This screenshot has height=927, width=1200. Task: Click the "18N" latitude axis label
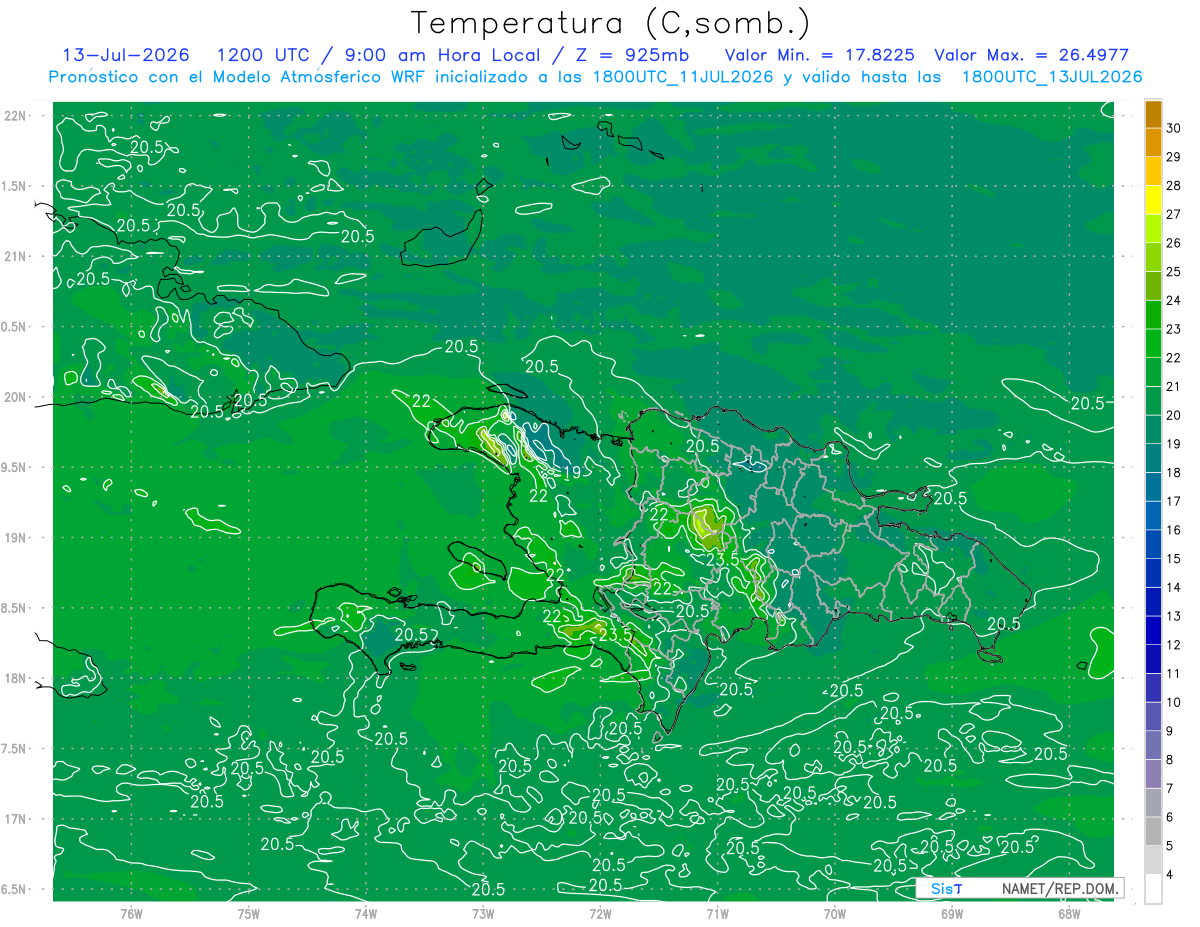tap(15, 679)
